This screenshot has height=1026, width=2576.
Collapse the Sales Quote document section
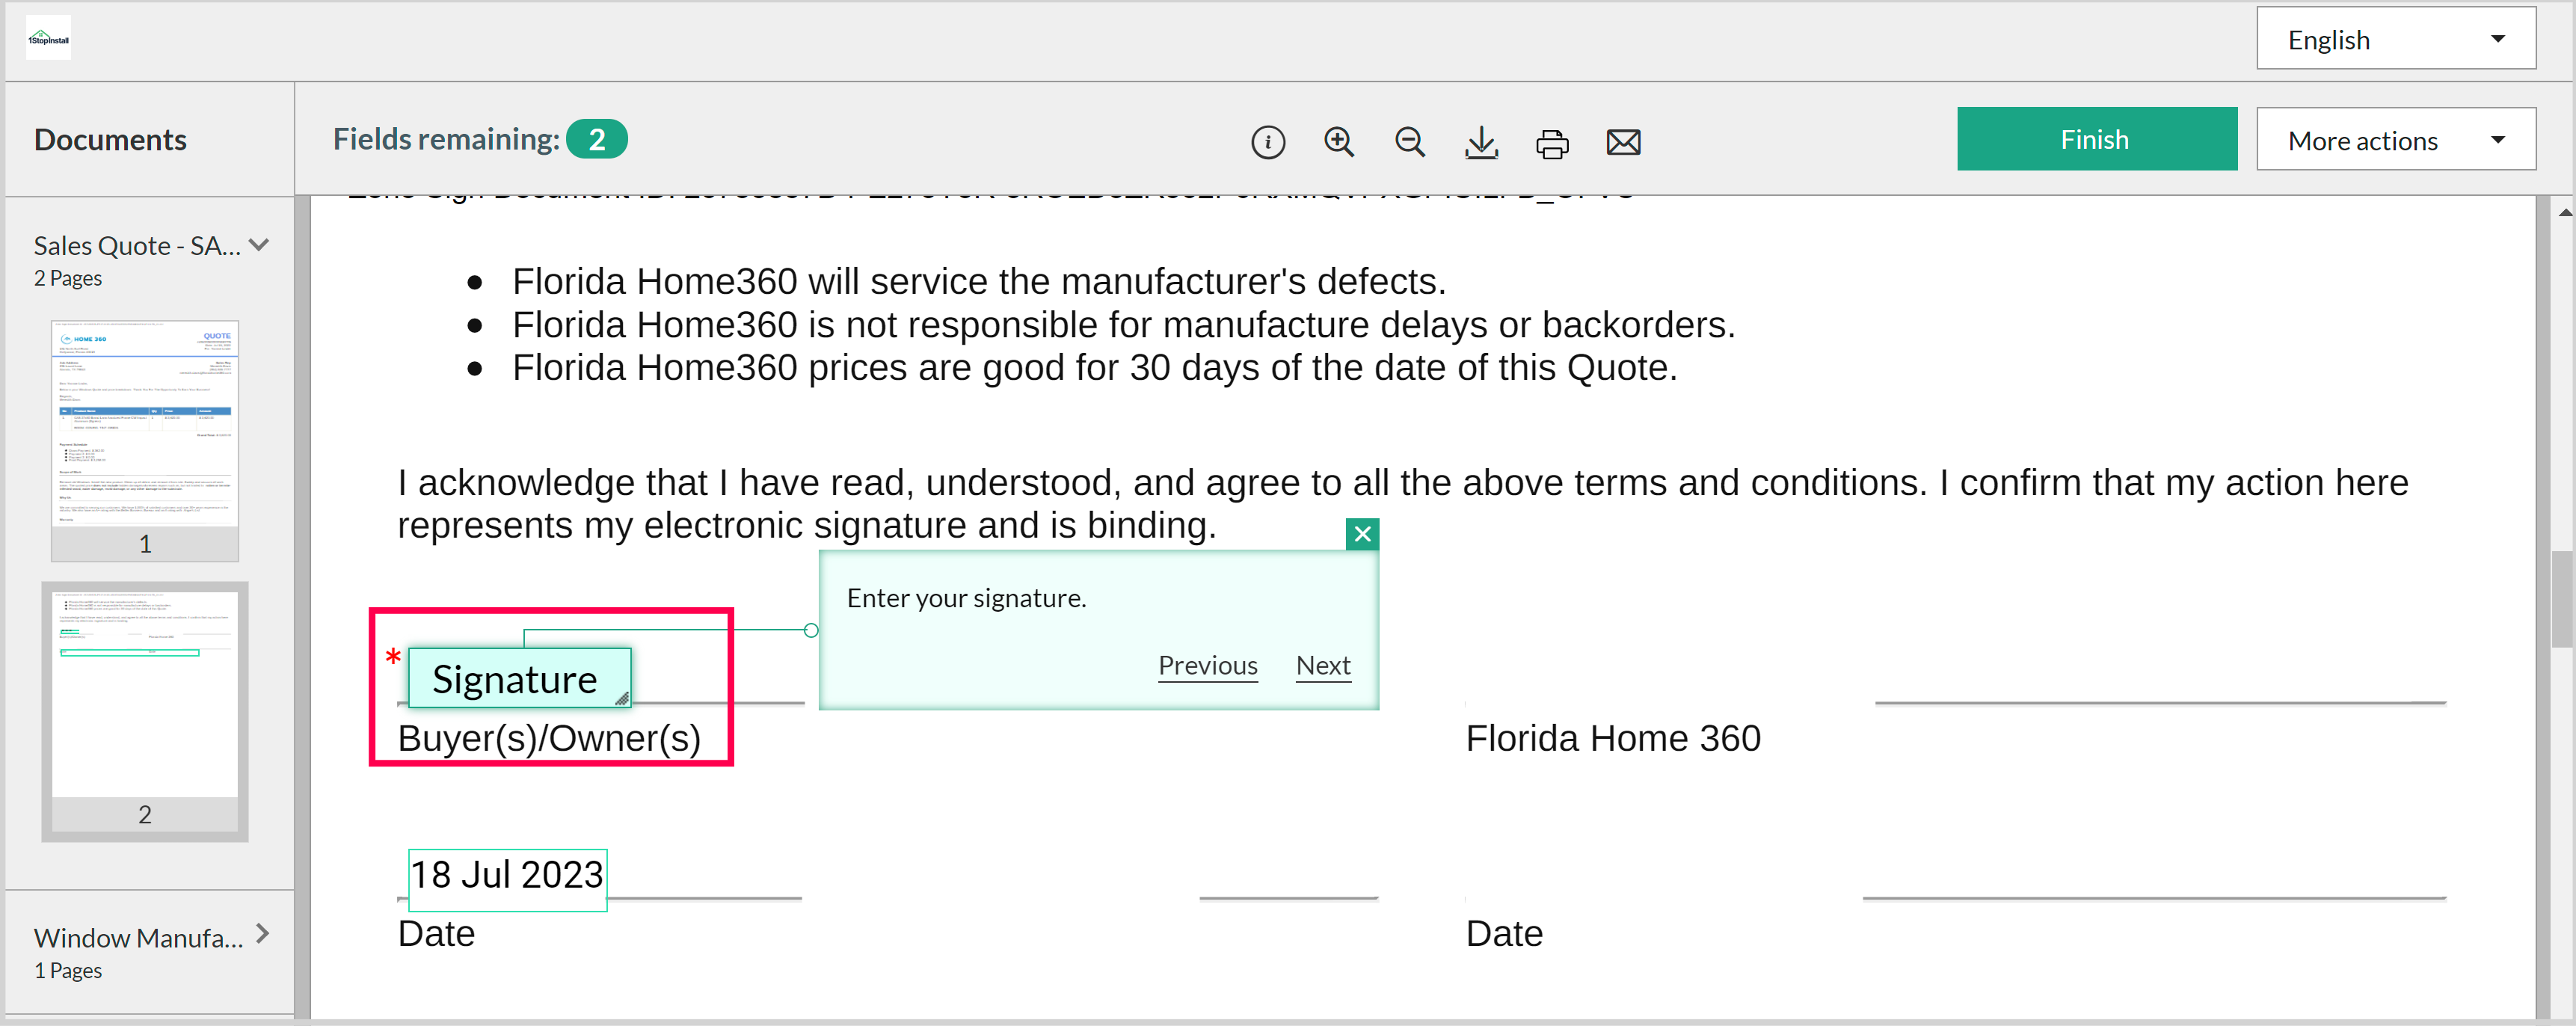click(x=259, y=245)
